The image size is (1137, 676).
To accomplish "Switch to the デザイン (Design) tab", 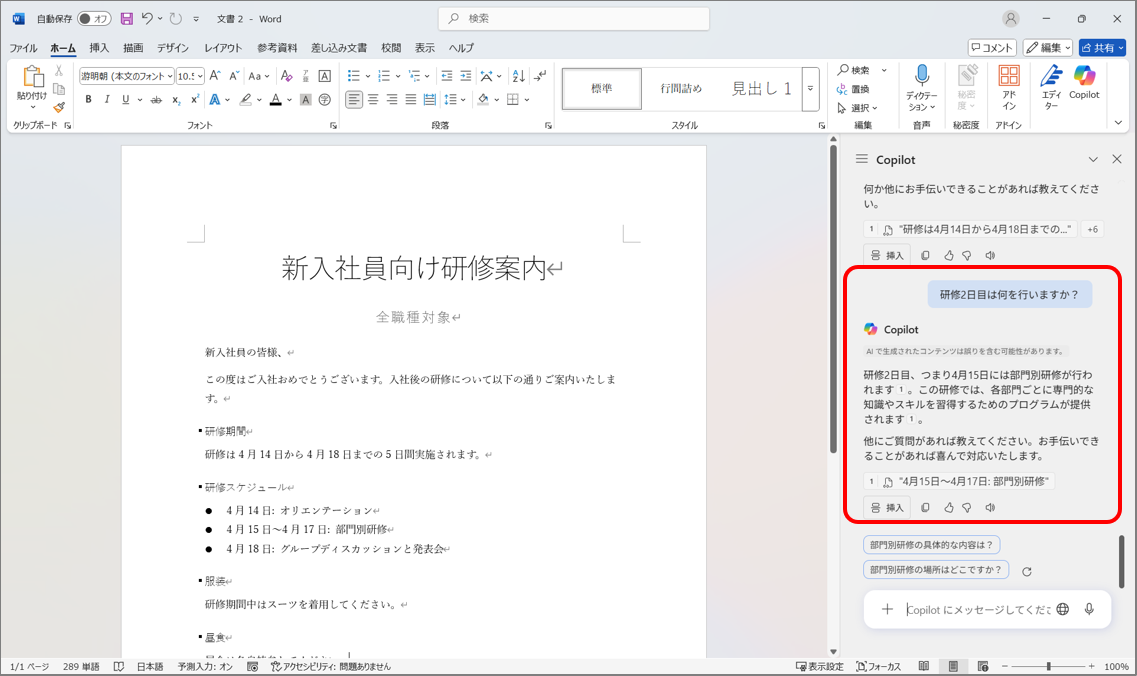I will [173, 48].
